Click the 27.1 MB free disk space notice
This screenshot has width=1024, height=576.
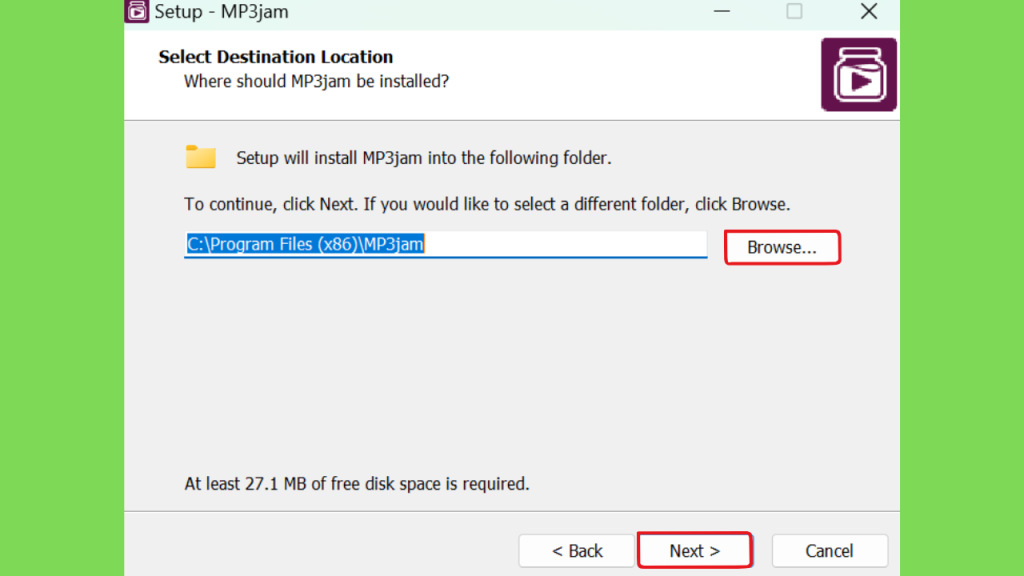(357, 484)
